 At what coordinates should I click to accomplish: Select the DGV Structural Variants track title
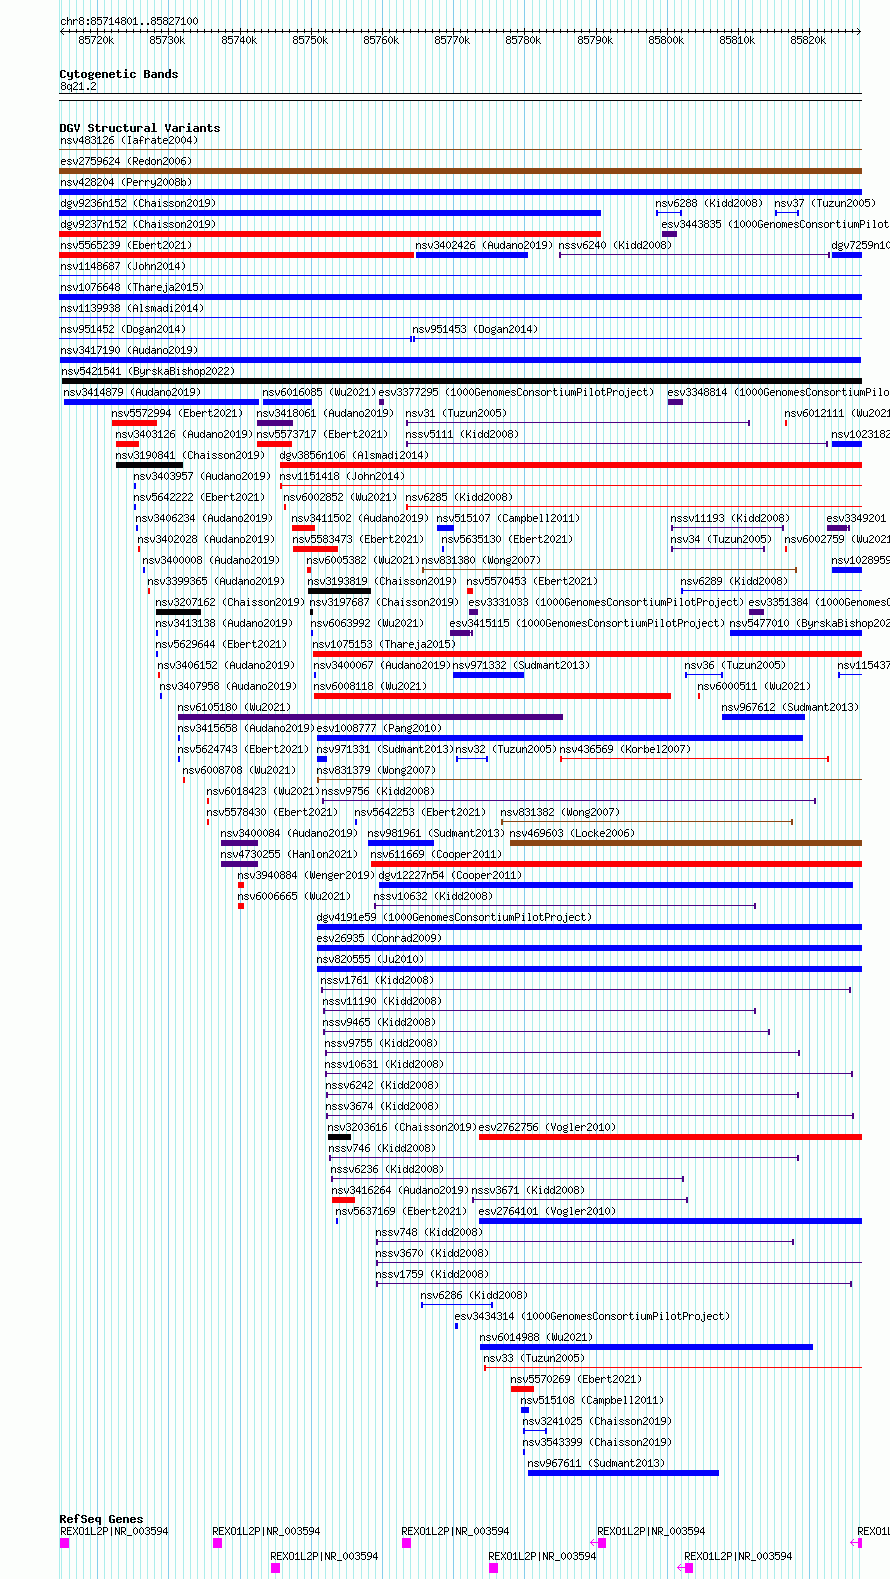140,128
